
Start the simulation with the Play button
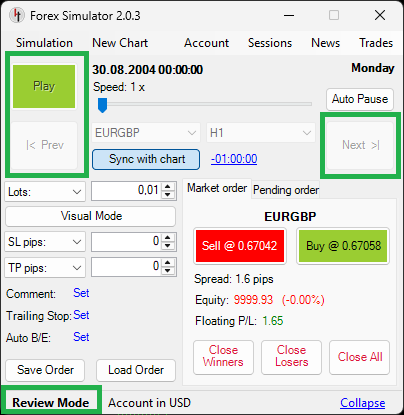44,86
